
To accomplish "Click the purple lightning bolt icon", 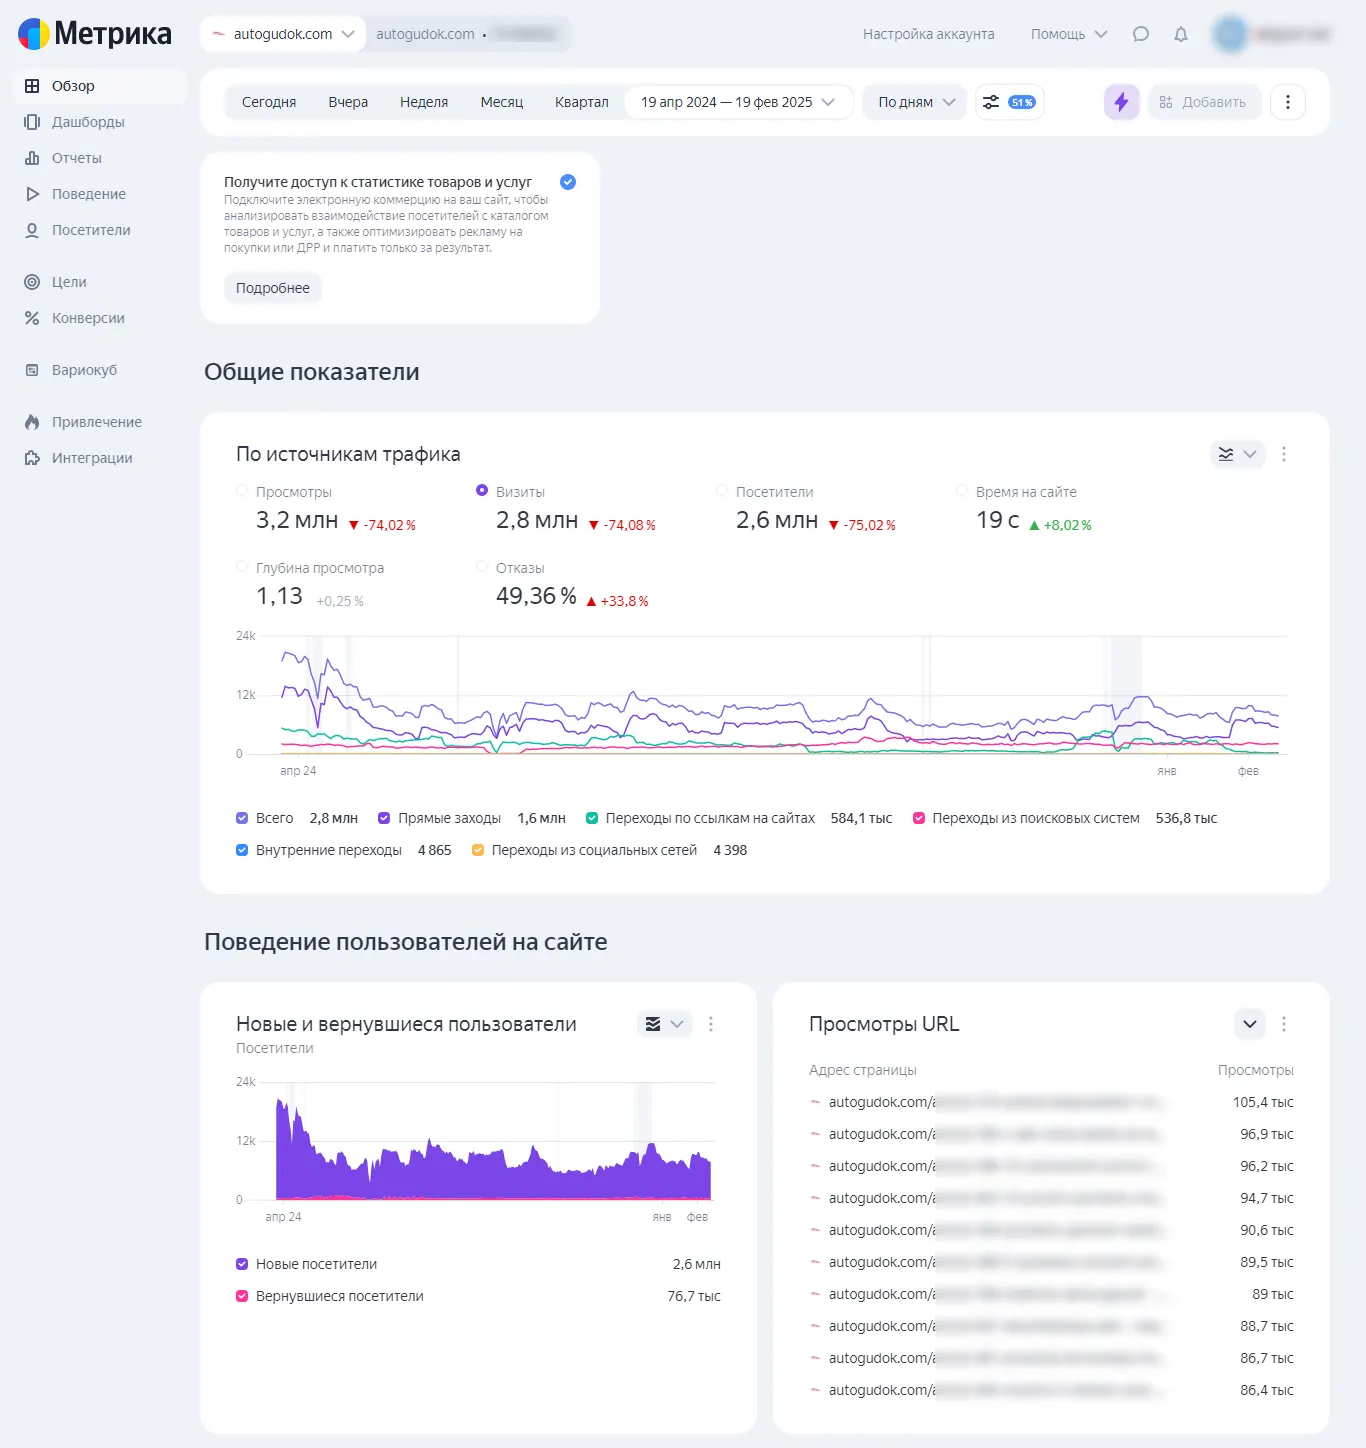I will click(x=1121, y=102).
